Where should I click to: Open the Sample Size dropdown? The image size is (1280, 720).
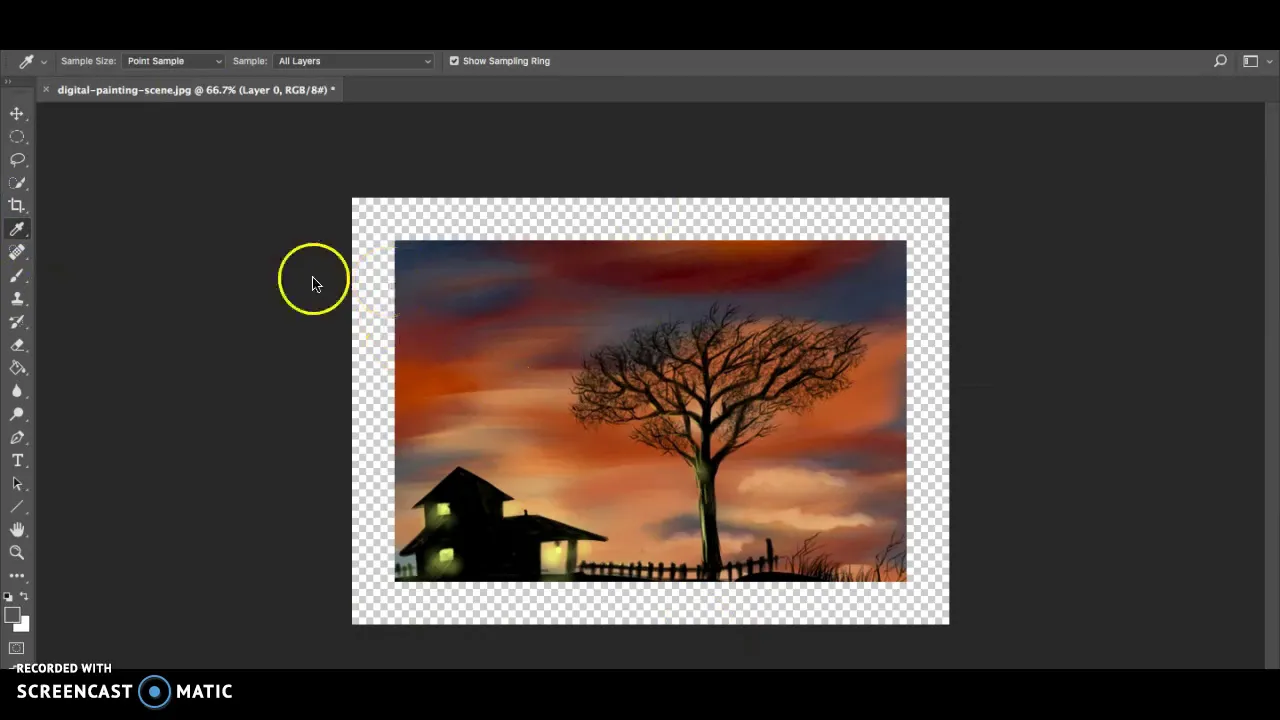click(174, 61)
